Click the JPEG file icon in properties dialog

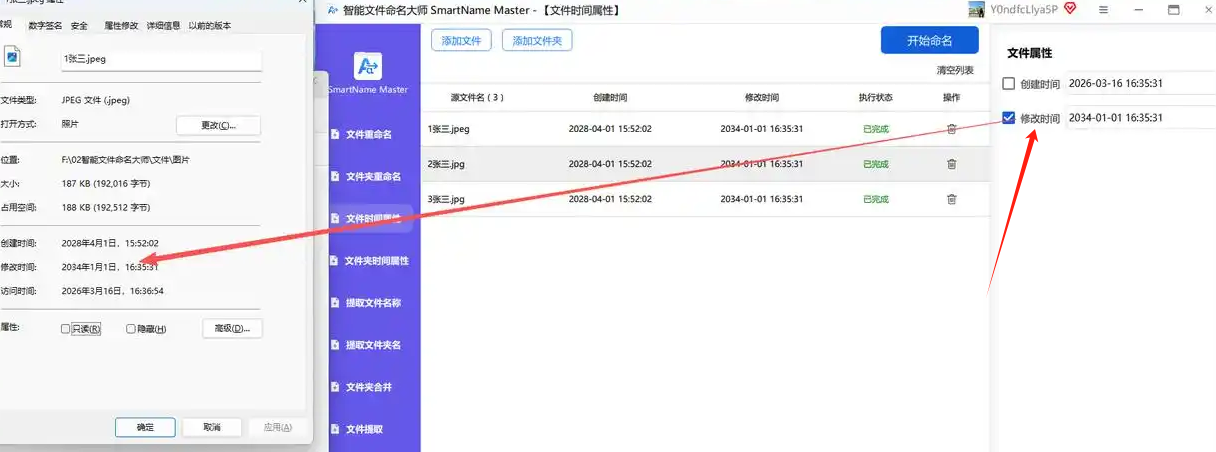click(x=11, y=58)
